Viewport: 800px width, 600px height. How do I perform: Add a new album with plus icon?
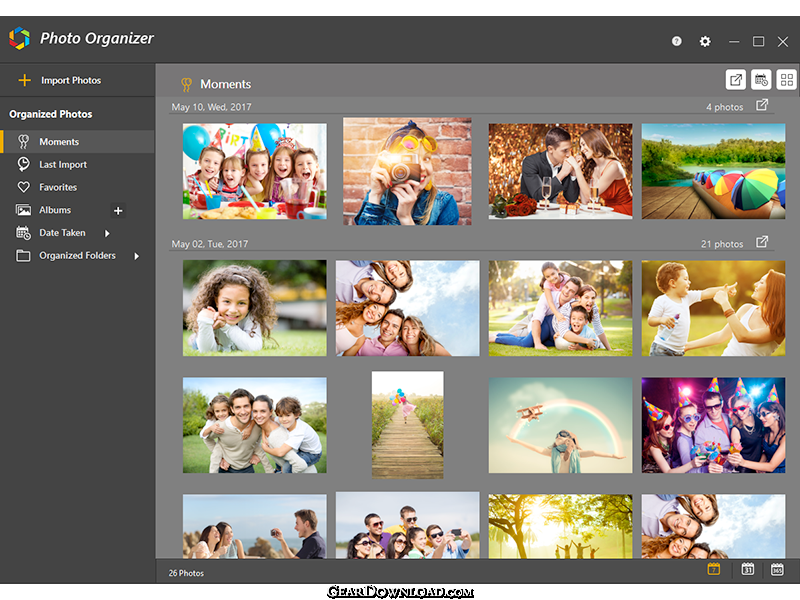(118, 210)
